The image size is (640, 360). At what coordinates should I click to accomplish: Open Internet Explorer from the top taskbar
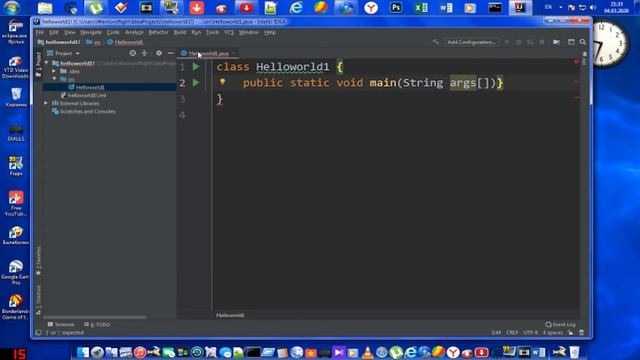[296, 7]
